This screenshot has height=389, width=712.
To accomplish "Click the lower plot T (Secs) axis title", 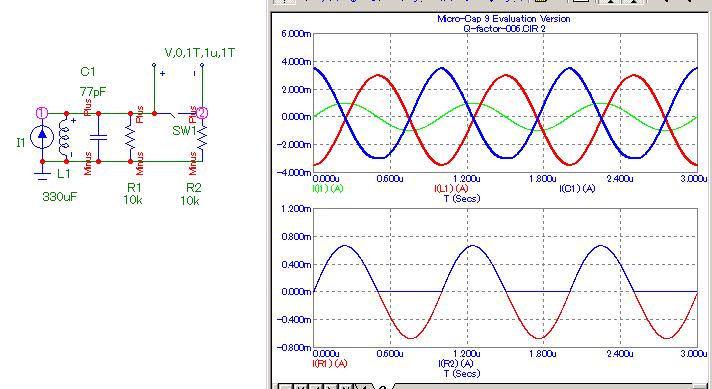I will [x=461, y=373].
